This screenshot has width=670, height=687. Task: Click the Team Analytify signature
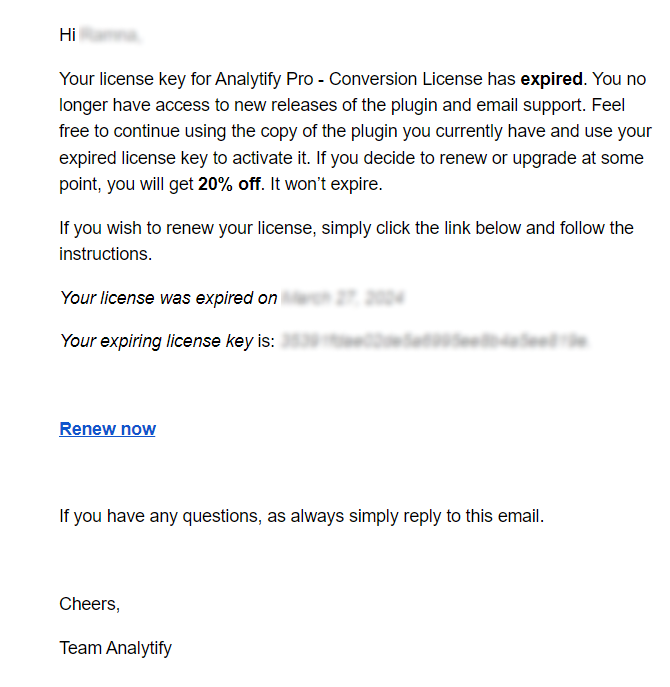coord(116,648)
